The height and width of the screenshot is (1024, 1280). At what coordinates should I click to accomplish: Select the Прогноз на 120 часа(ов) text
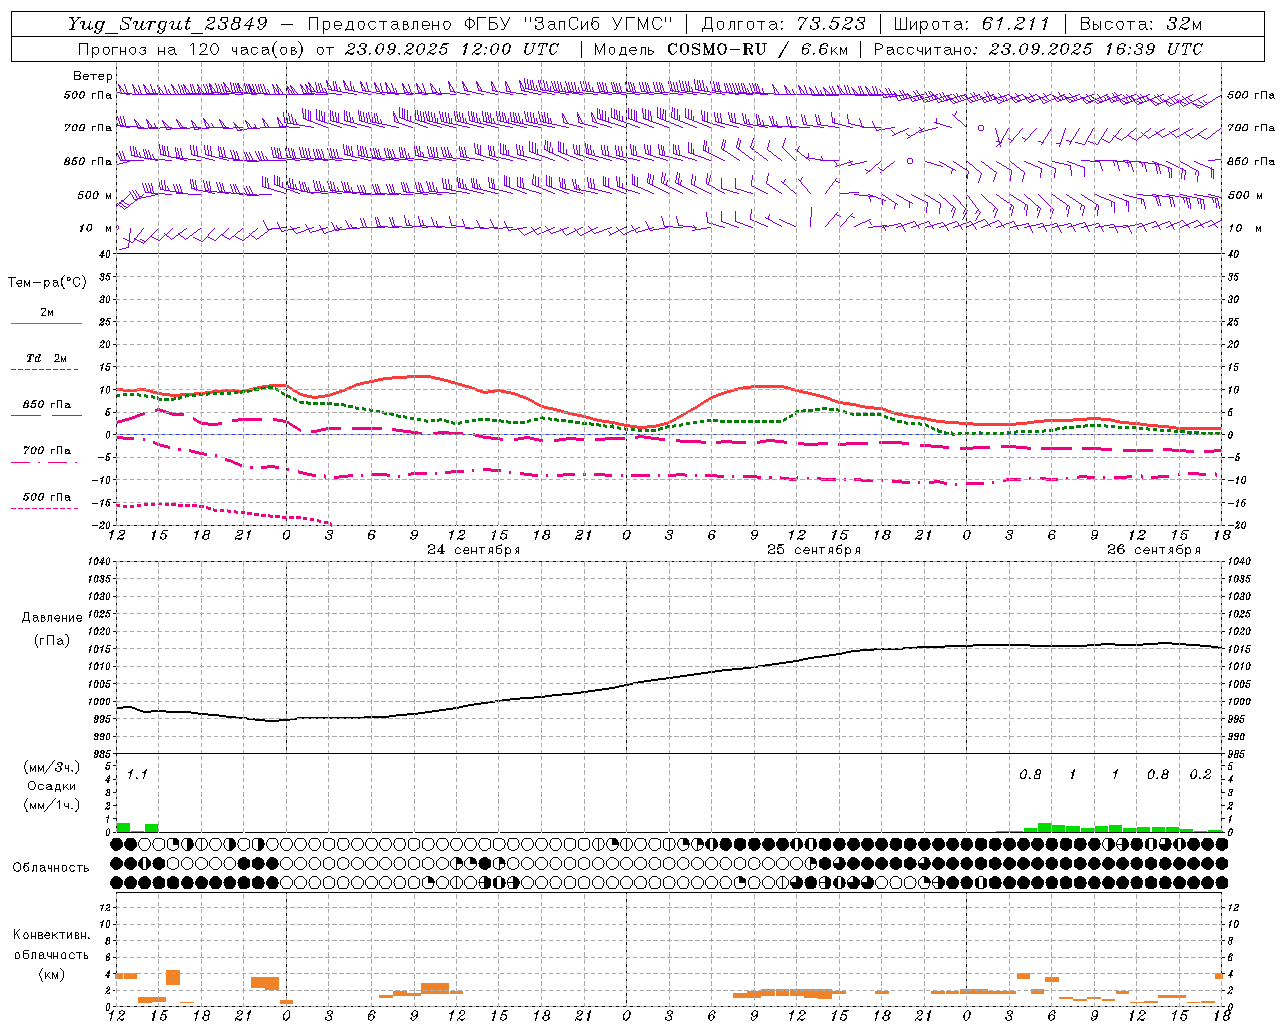point(192,49)
